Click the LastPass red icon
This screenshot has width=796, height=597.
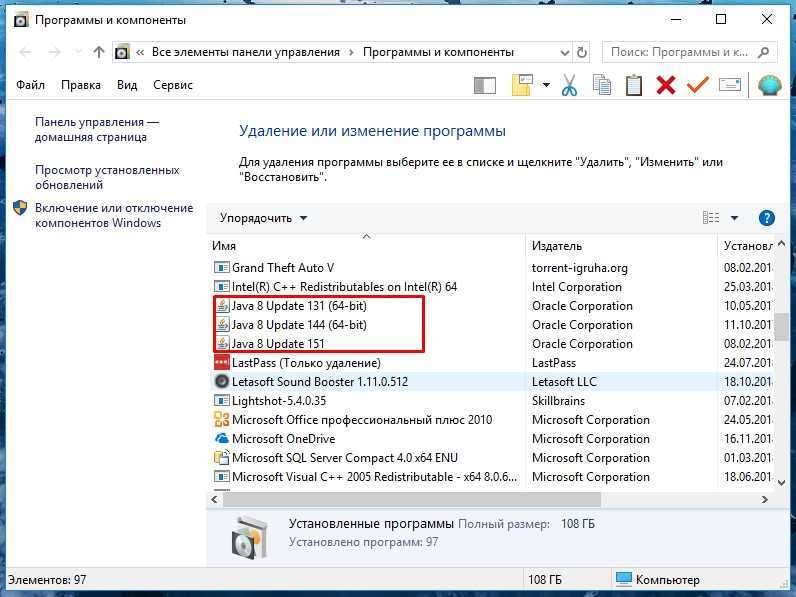click(x=222, y=362)
